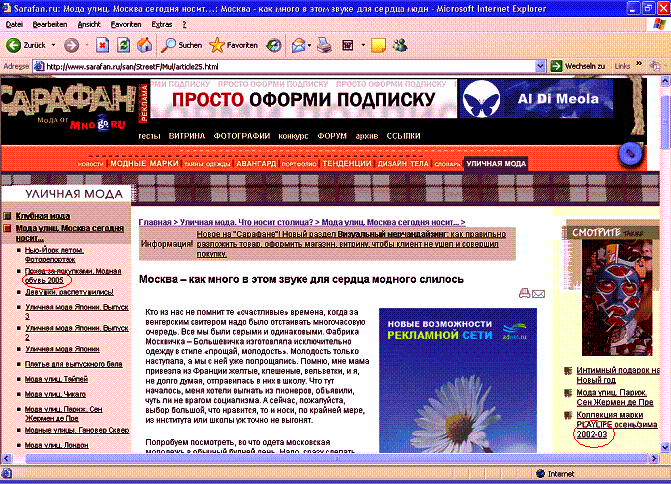The image size is (671, 484).
Task: Click the blue round button icon
Action: pos(630,153)
